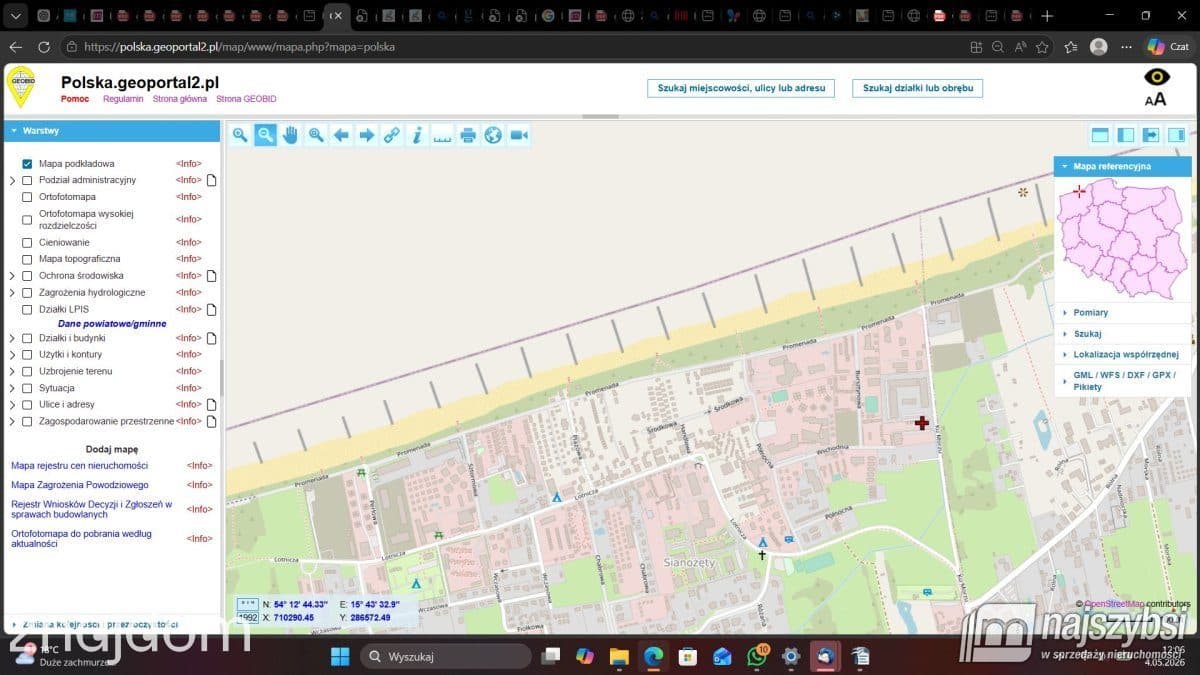Image resolution: width=1200 pixels, height=675 pixels.
Task: Enable Ortofotomapa layer checkbox
Action: tap(28, 197)
